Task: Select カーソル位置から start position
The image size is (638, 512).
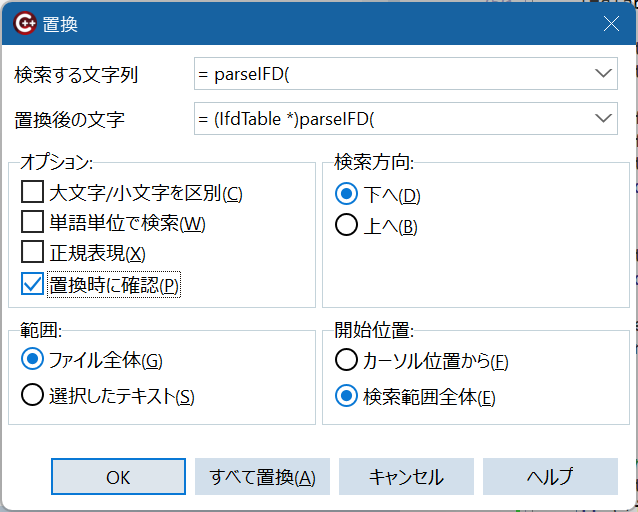Action: click(347, 359)
